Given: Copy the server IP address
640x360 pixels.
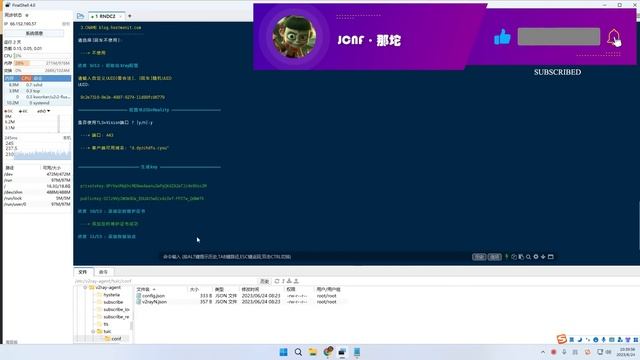Looking at the screenshot, I should tap(66, 24).
